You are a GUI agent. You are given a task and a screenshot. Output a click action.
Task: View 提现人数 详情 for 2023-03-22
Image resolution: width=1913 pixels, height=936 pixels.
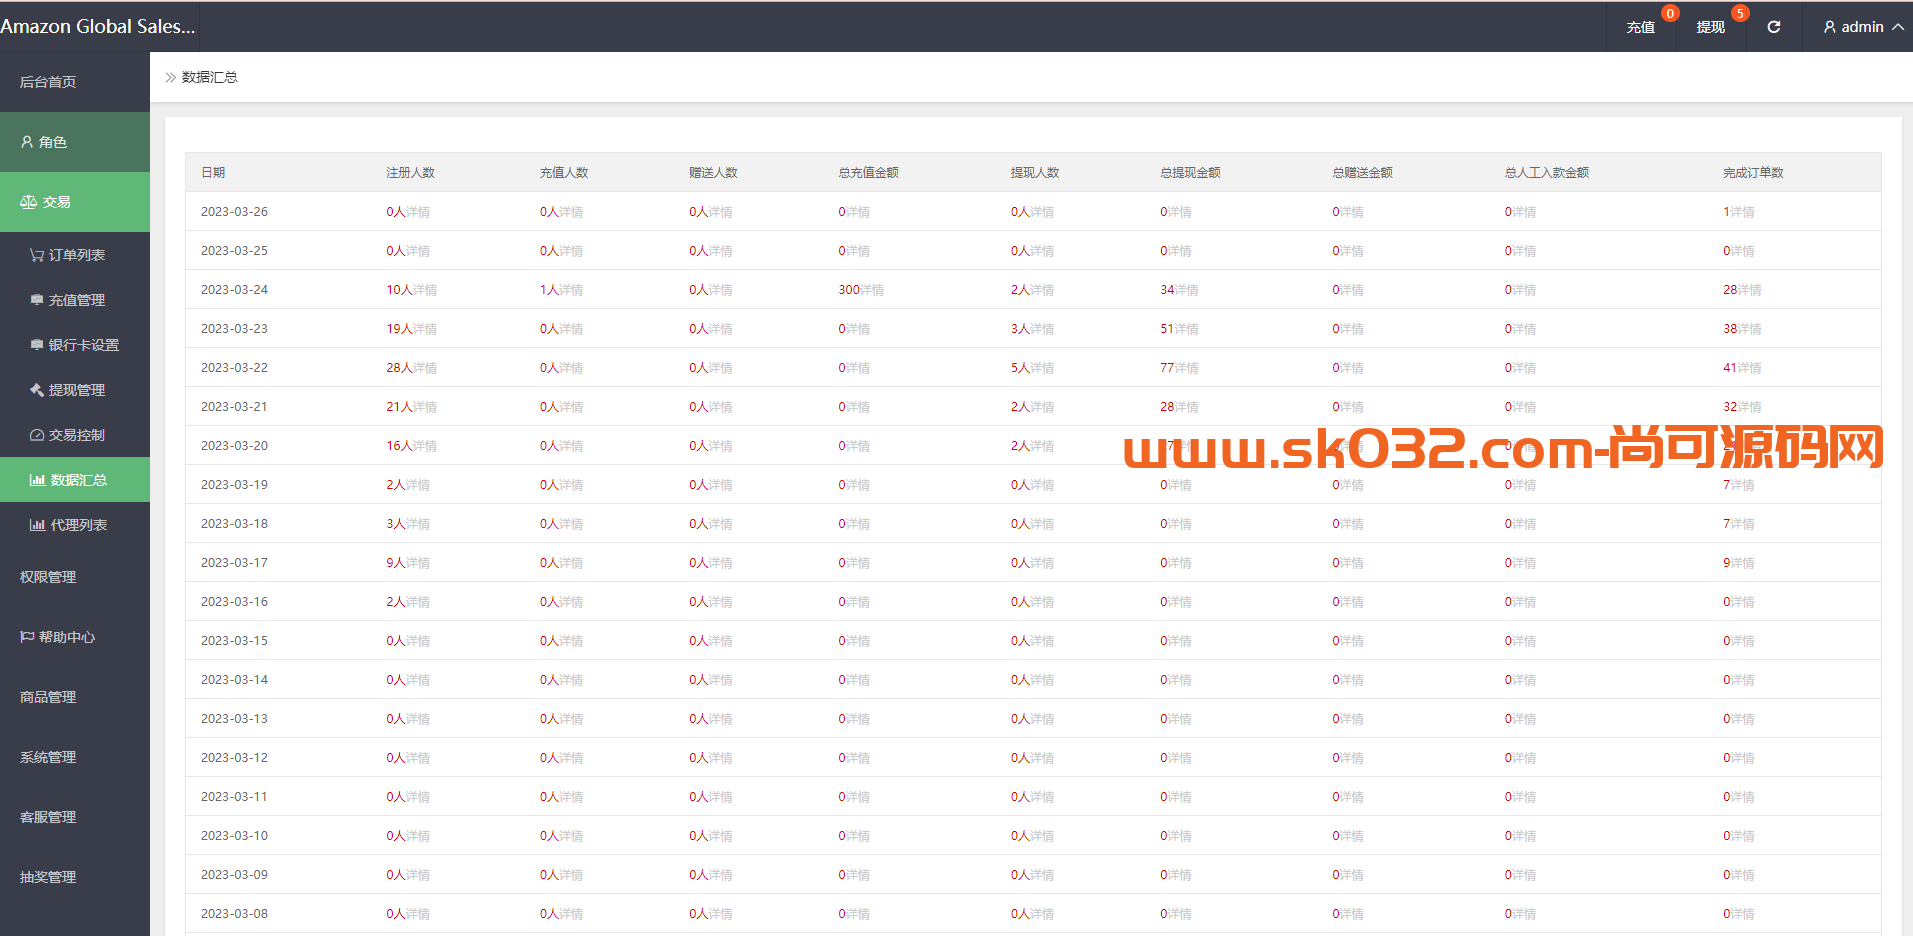[x=1042, y=368]
